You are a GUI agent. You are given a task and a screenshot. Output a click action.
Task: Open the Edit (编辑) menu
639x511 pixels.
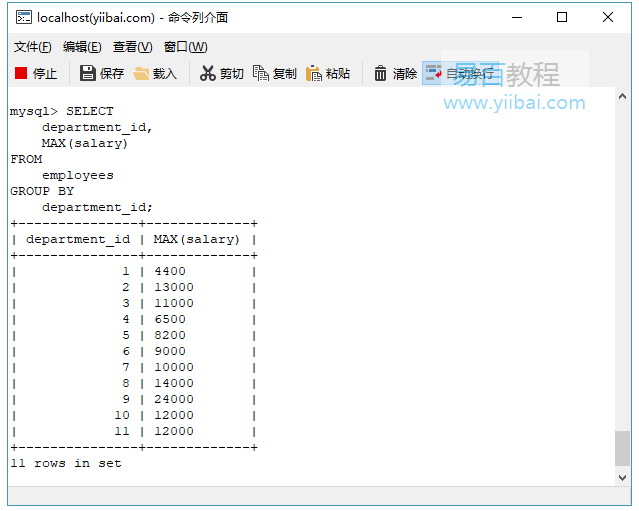click(x=82, y=47)
